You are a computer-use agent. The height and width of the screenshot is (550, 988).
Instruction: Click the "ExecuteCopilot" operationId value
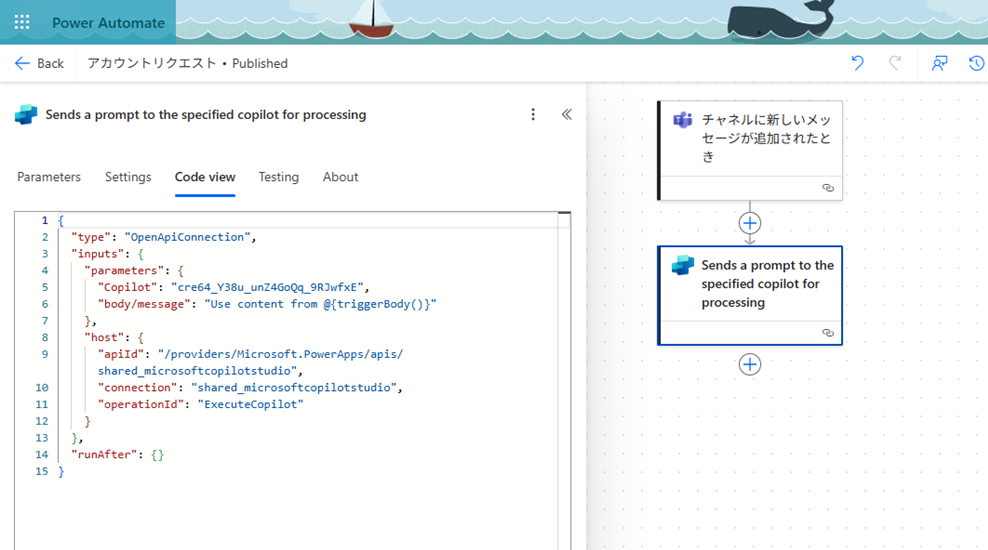coord(251,404)
